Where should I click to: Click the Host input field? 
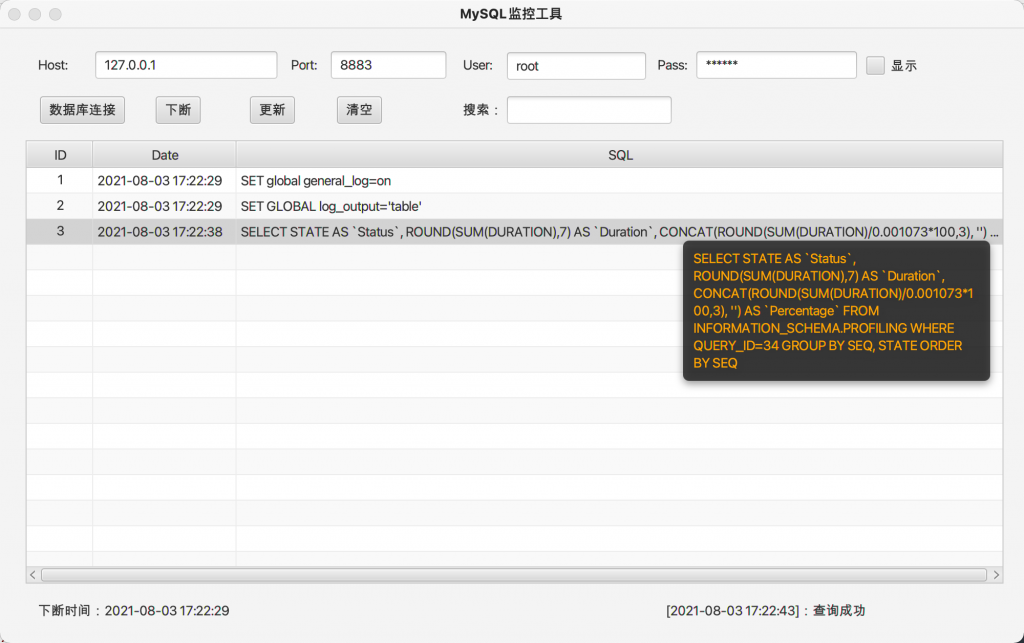[x=186, y=65]
